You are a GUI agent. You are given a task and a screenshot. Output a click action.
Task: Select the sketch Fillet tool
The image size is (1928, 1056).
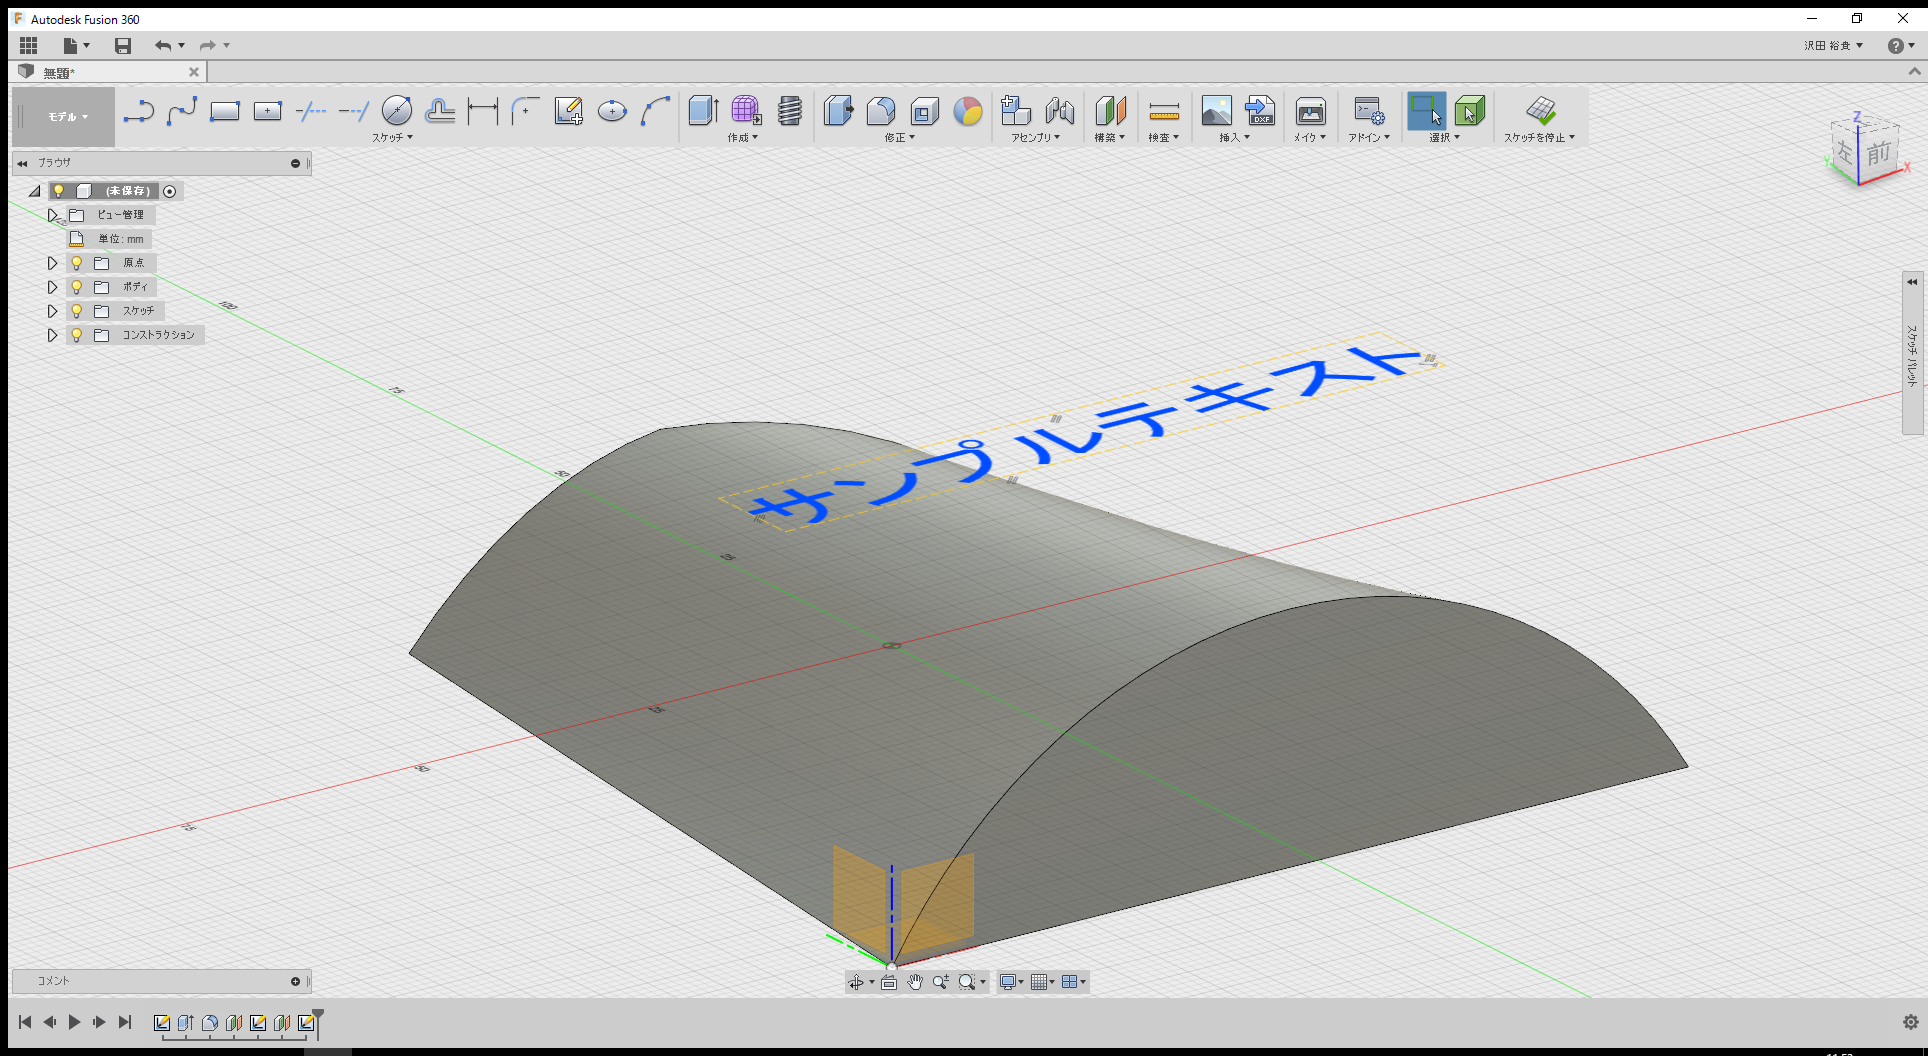(x=526, y=111)
